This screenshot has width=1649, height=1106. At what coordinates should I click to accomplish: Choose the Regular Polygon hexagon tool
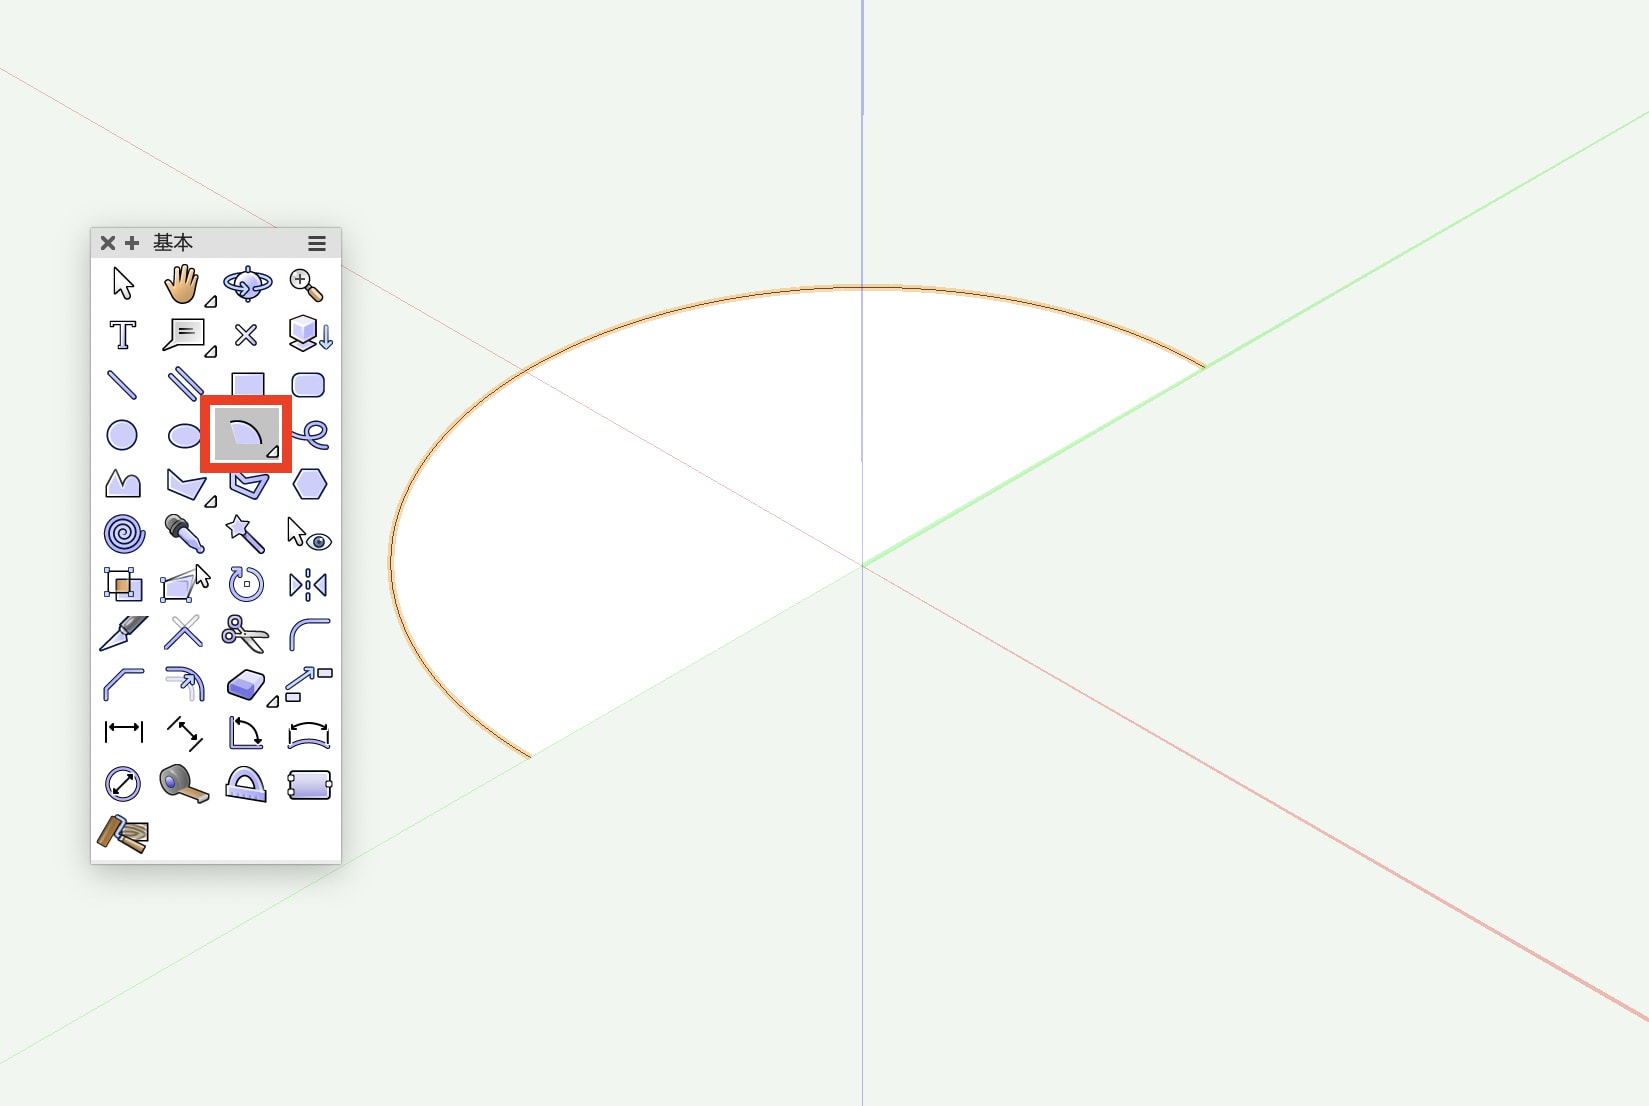click(x=309, y=484)
